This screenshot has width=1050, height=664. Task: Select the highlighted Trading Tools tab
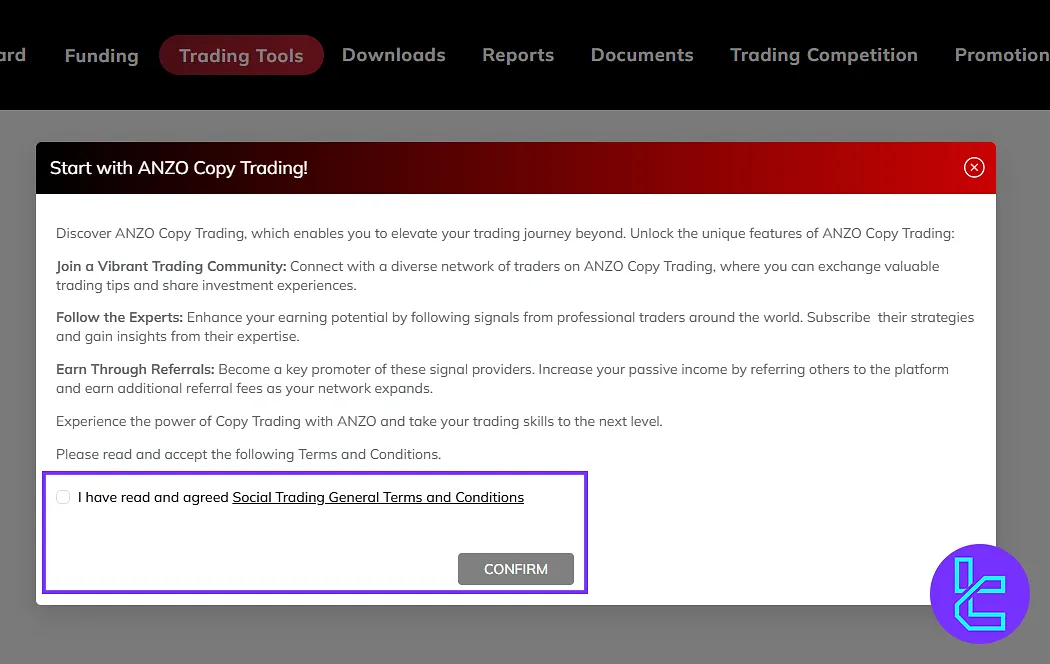coord(241,56)
